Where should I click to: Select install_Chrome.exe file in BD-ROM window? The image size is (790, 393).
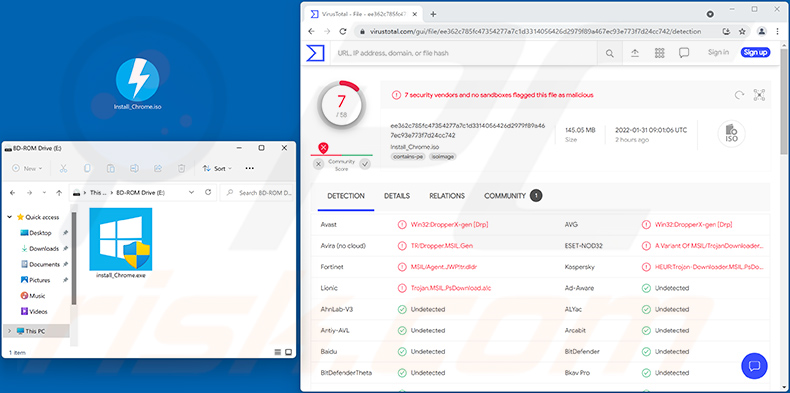121,243
